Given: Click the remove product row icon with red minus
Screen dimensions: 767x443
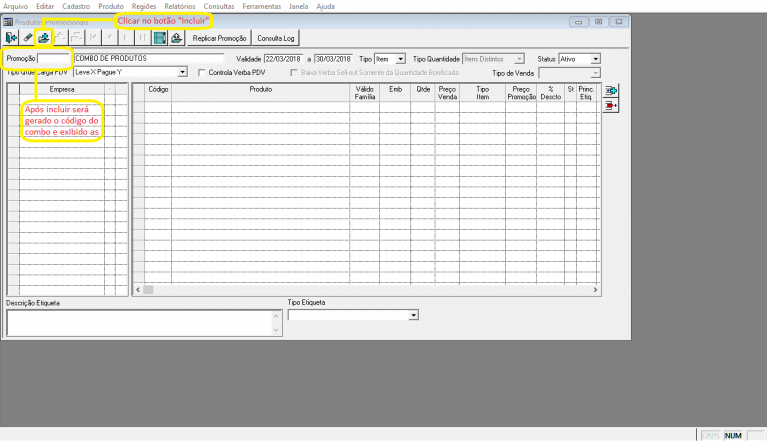Looking at the screenshot, I should (x=610, y=105).
